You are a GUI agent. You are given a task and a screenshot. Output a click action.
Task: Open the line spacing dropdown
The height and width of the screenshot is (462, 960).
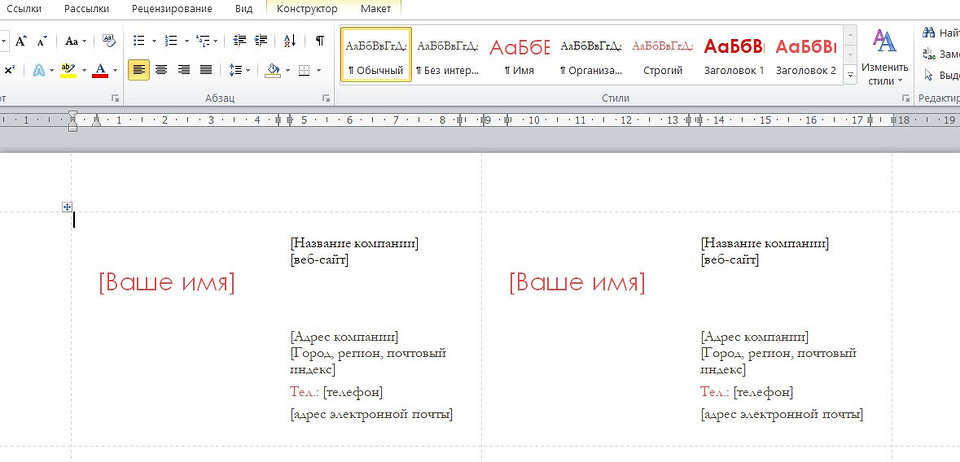[239, 70]
